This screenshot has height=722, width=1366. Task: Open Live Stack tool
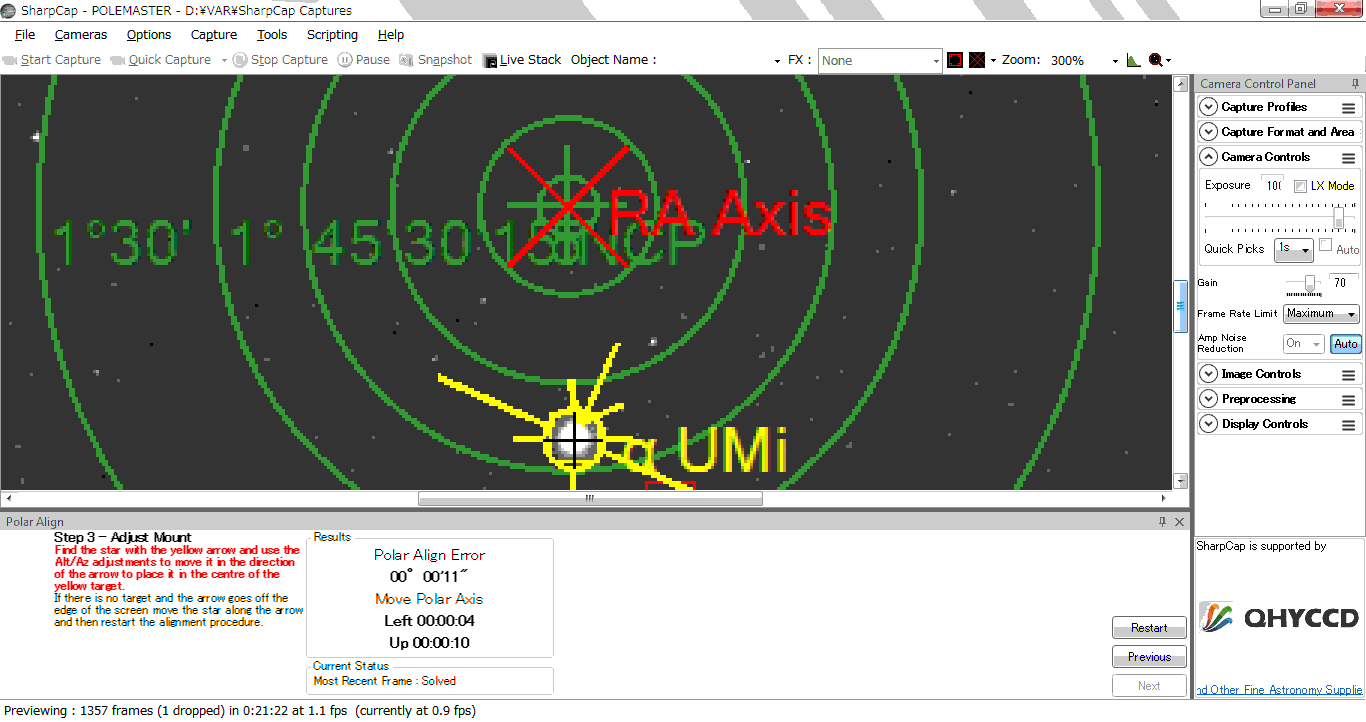(521, 60)
